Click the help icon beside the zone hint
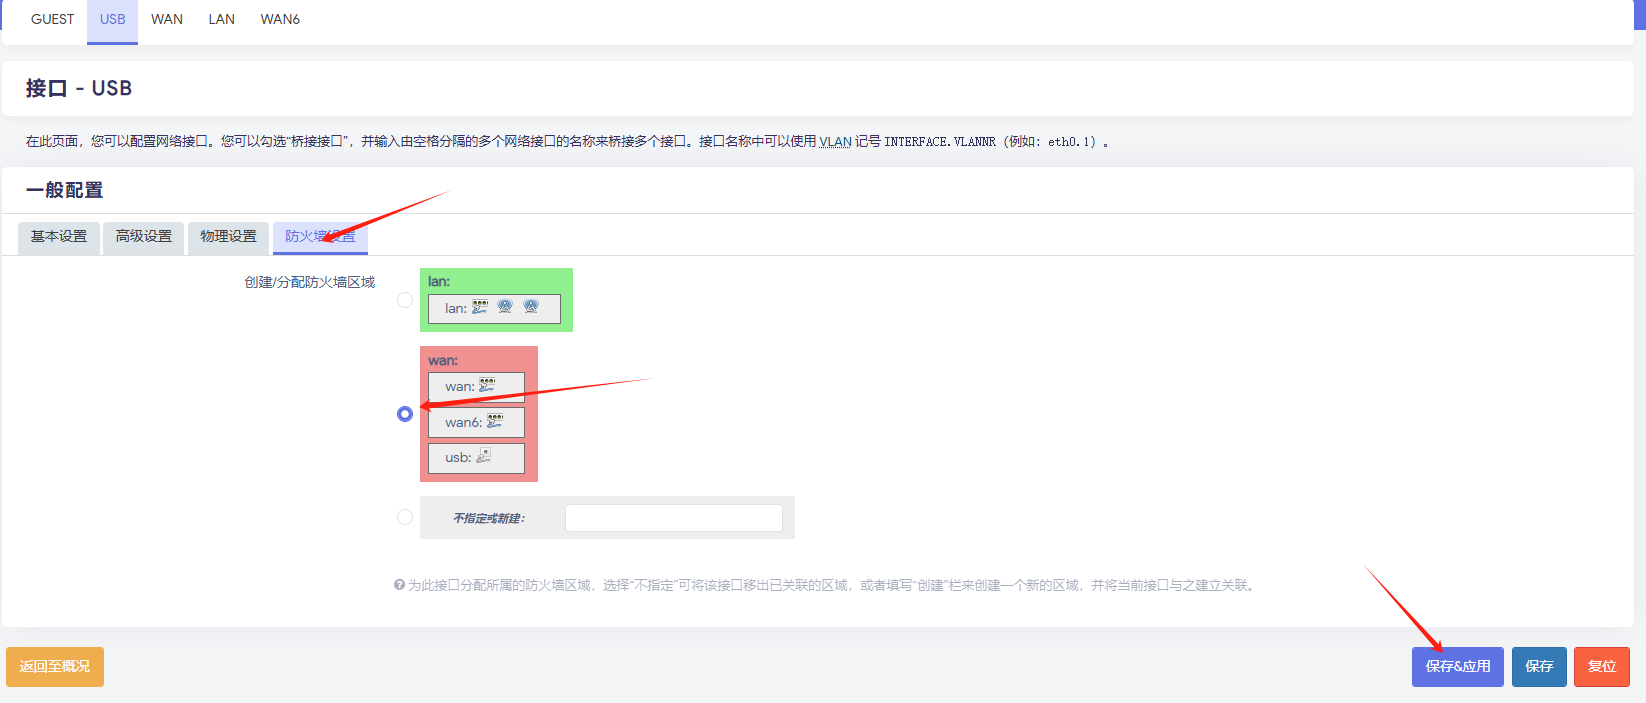Screen dimensions: 1646x703 pyautogui.click(x=399, y=585)
